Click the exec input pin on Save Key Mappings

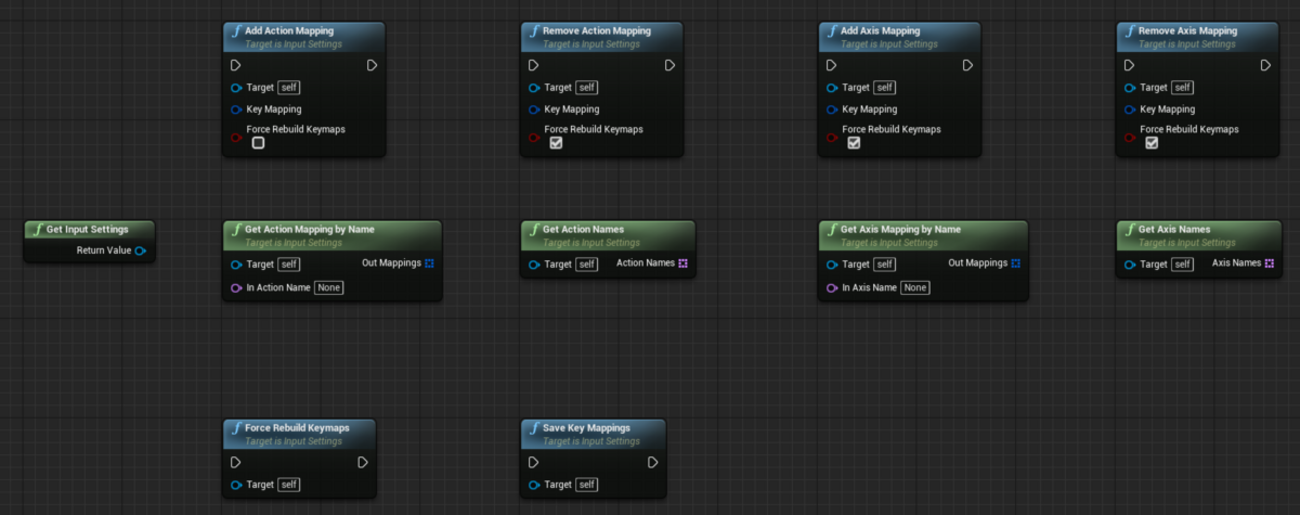tap(534, 462)
